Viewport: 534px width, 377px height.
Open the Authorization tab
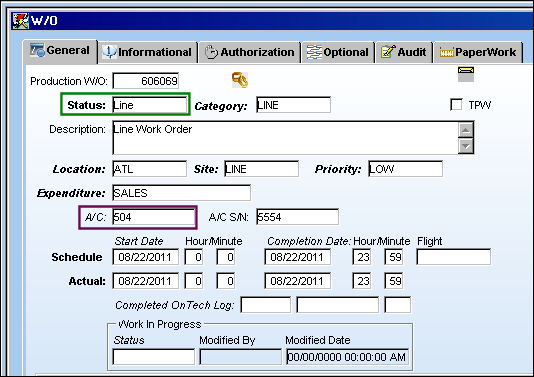tap(250, 52)
